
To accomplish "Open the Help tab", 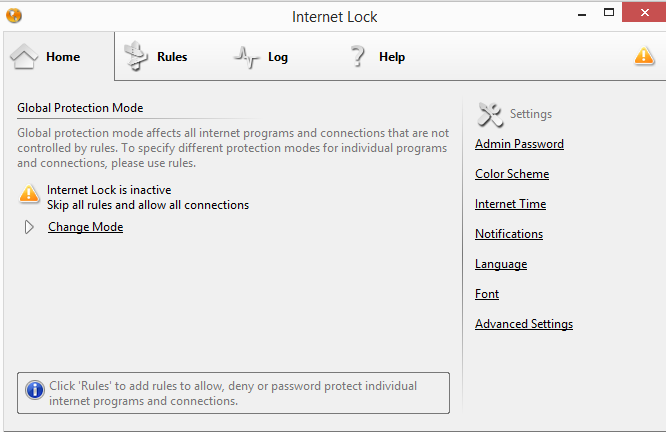I will click(x=391, y=57).
